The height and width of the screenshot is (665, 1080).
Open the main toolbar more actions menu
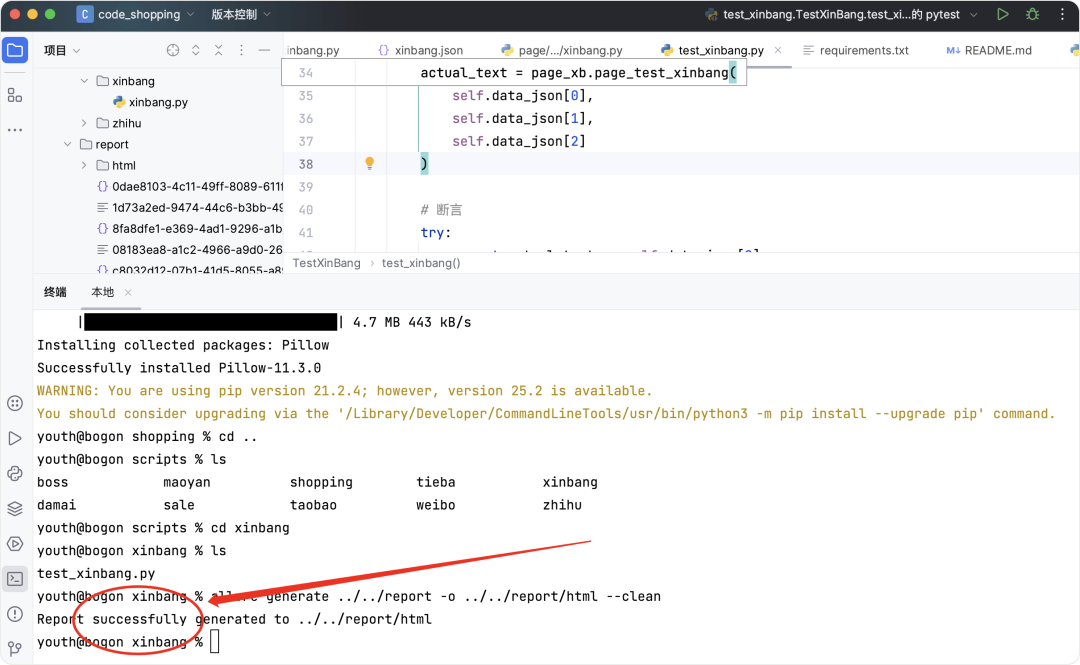(x=1062, y=14)
